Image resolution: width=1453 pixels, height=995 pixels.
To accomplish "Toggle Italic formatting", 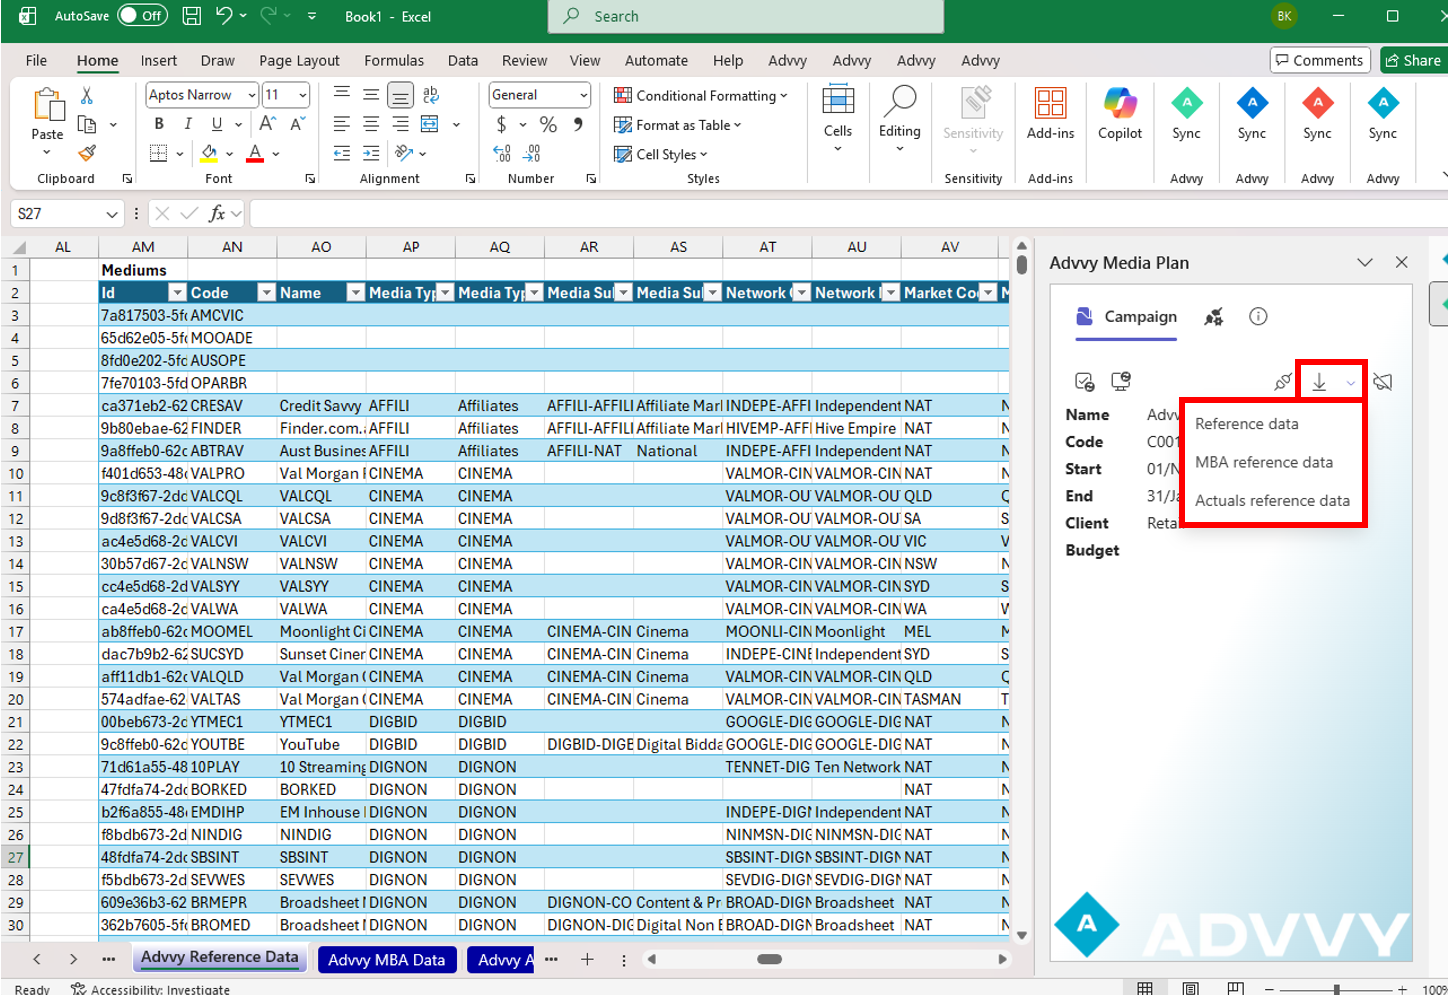I will (188, 124).
